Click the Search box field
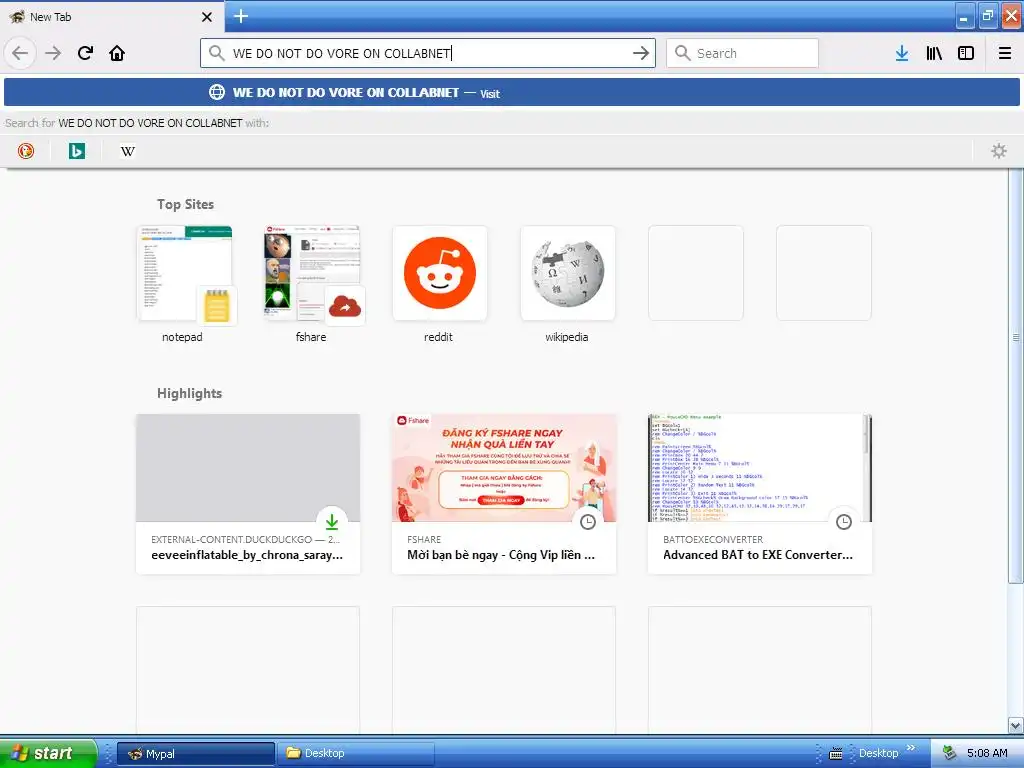Viewport: 1024px width, 768px height. pyautogui.click(x=743, y=53)
